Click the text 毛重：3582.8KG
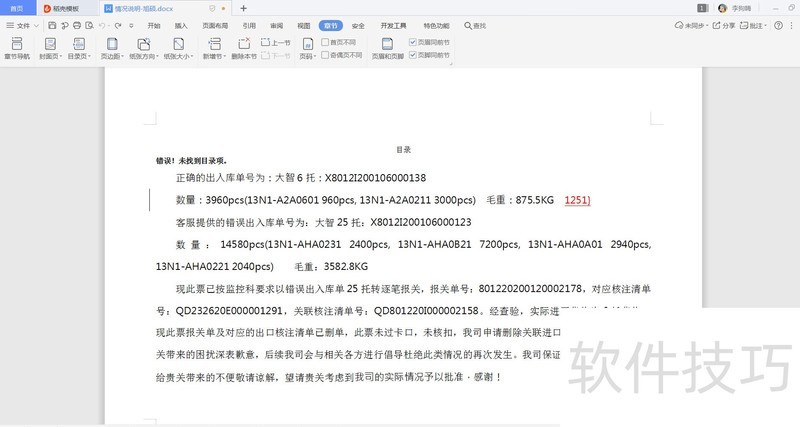This screenshot has width=800, height=427. [x=331, y=266]
